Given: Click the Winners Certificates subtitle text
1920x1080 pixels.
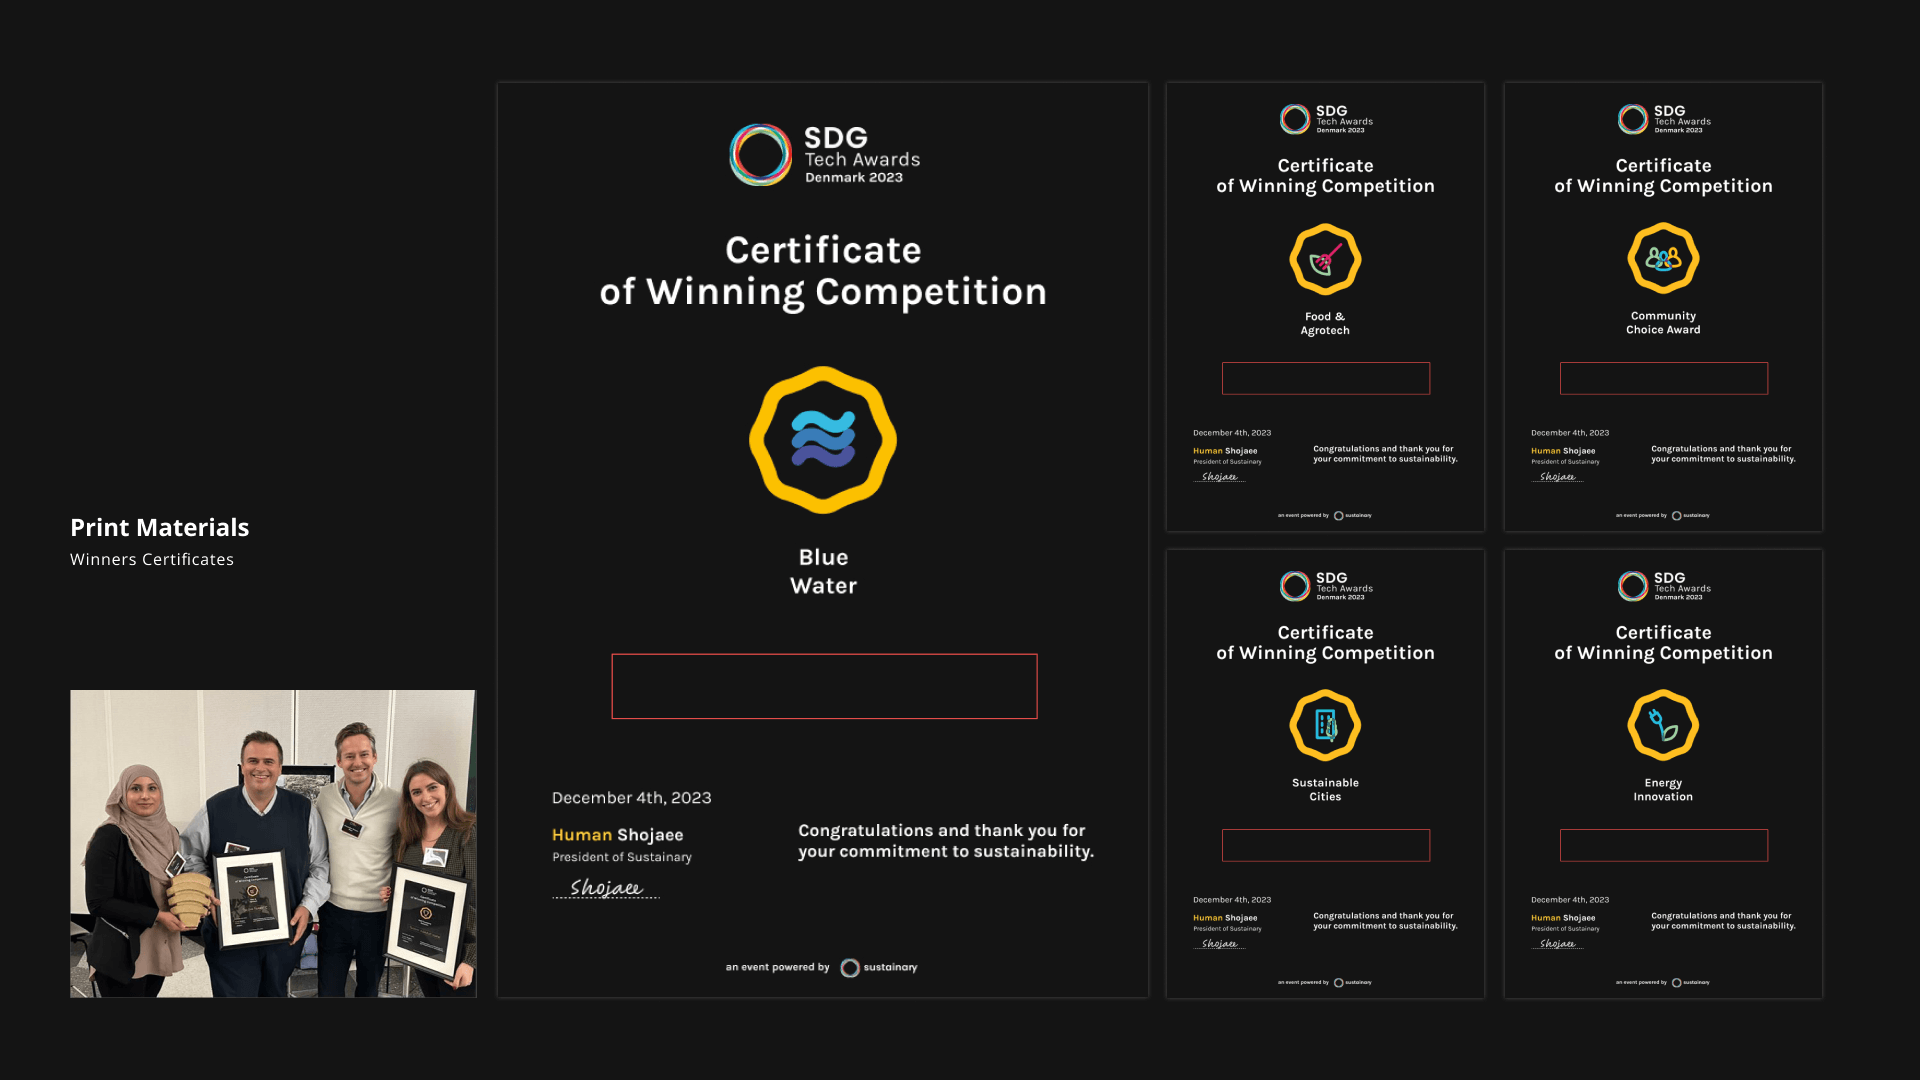Looking at the screenshot, I should (x=152, y=560).
